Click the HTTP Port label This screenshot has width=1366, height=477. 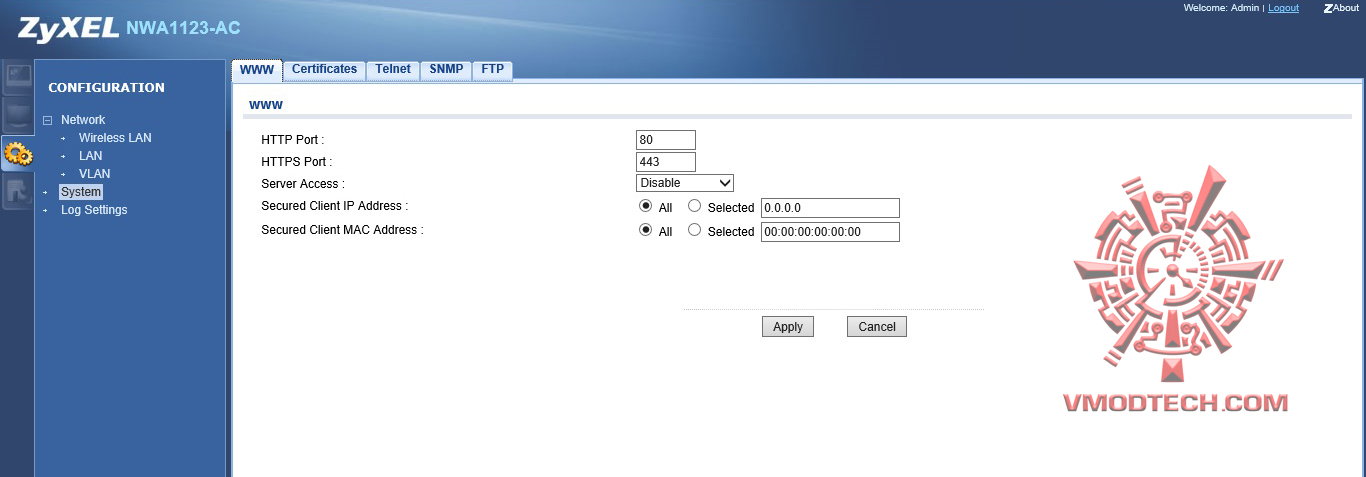point(292,140)
